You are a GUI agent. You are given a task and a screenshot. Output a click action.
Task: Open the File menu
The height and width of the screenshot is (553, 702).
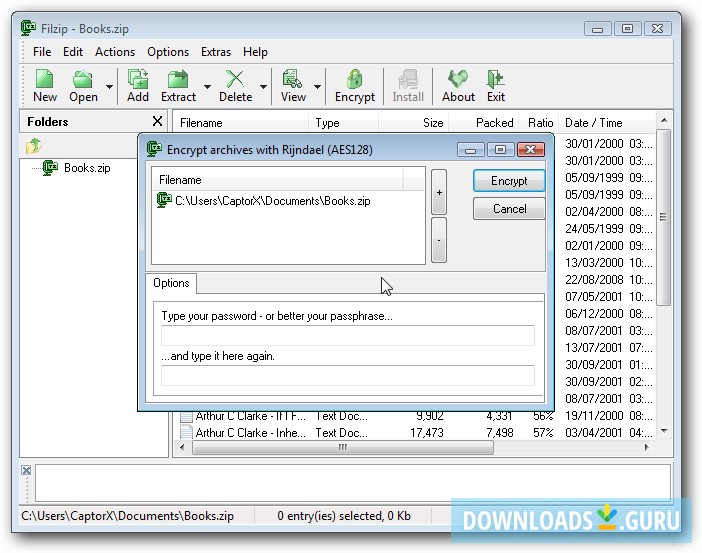coord(42,52)
